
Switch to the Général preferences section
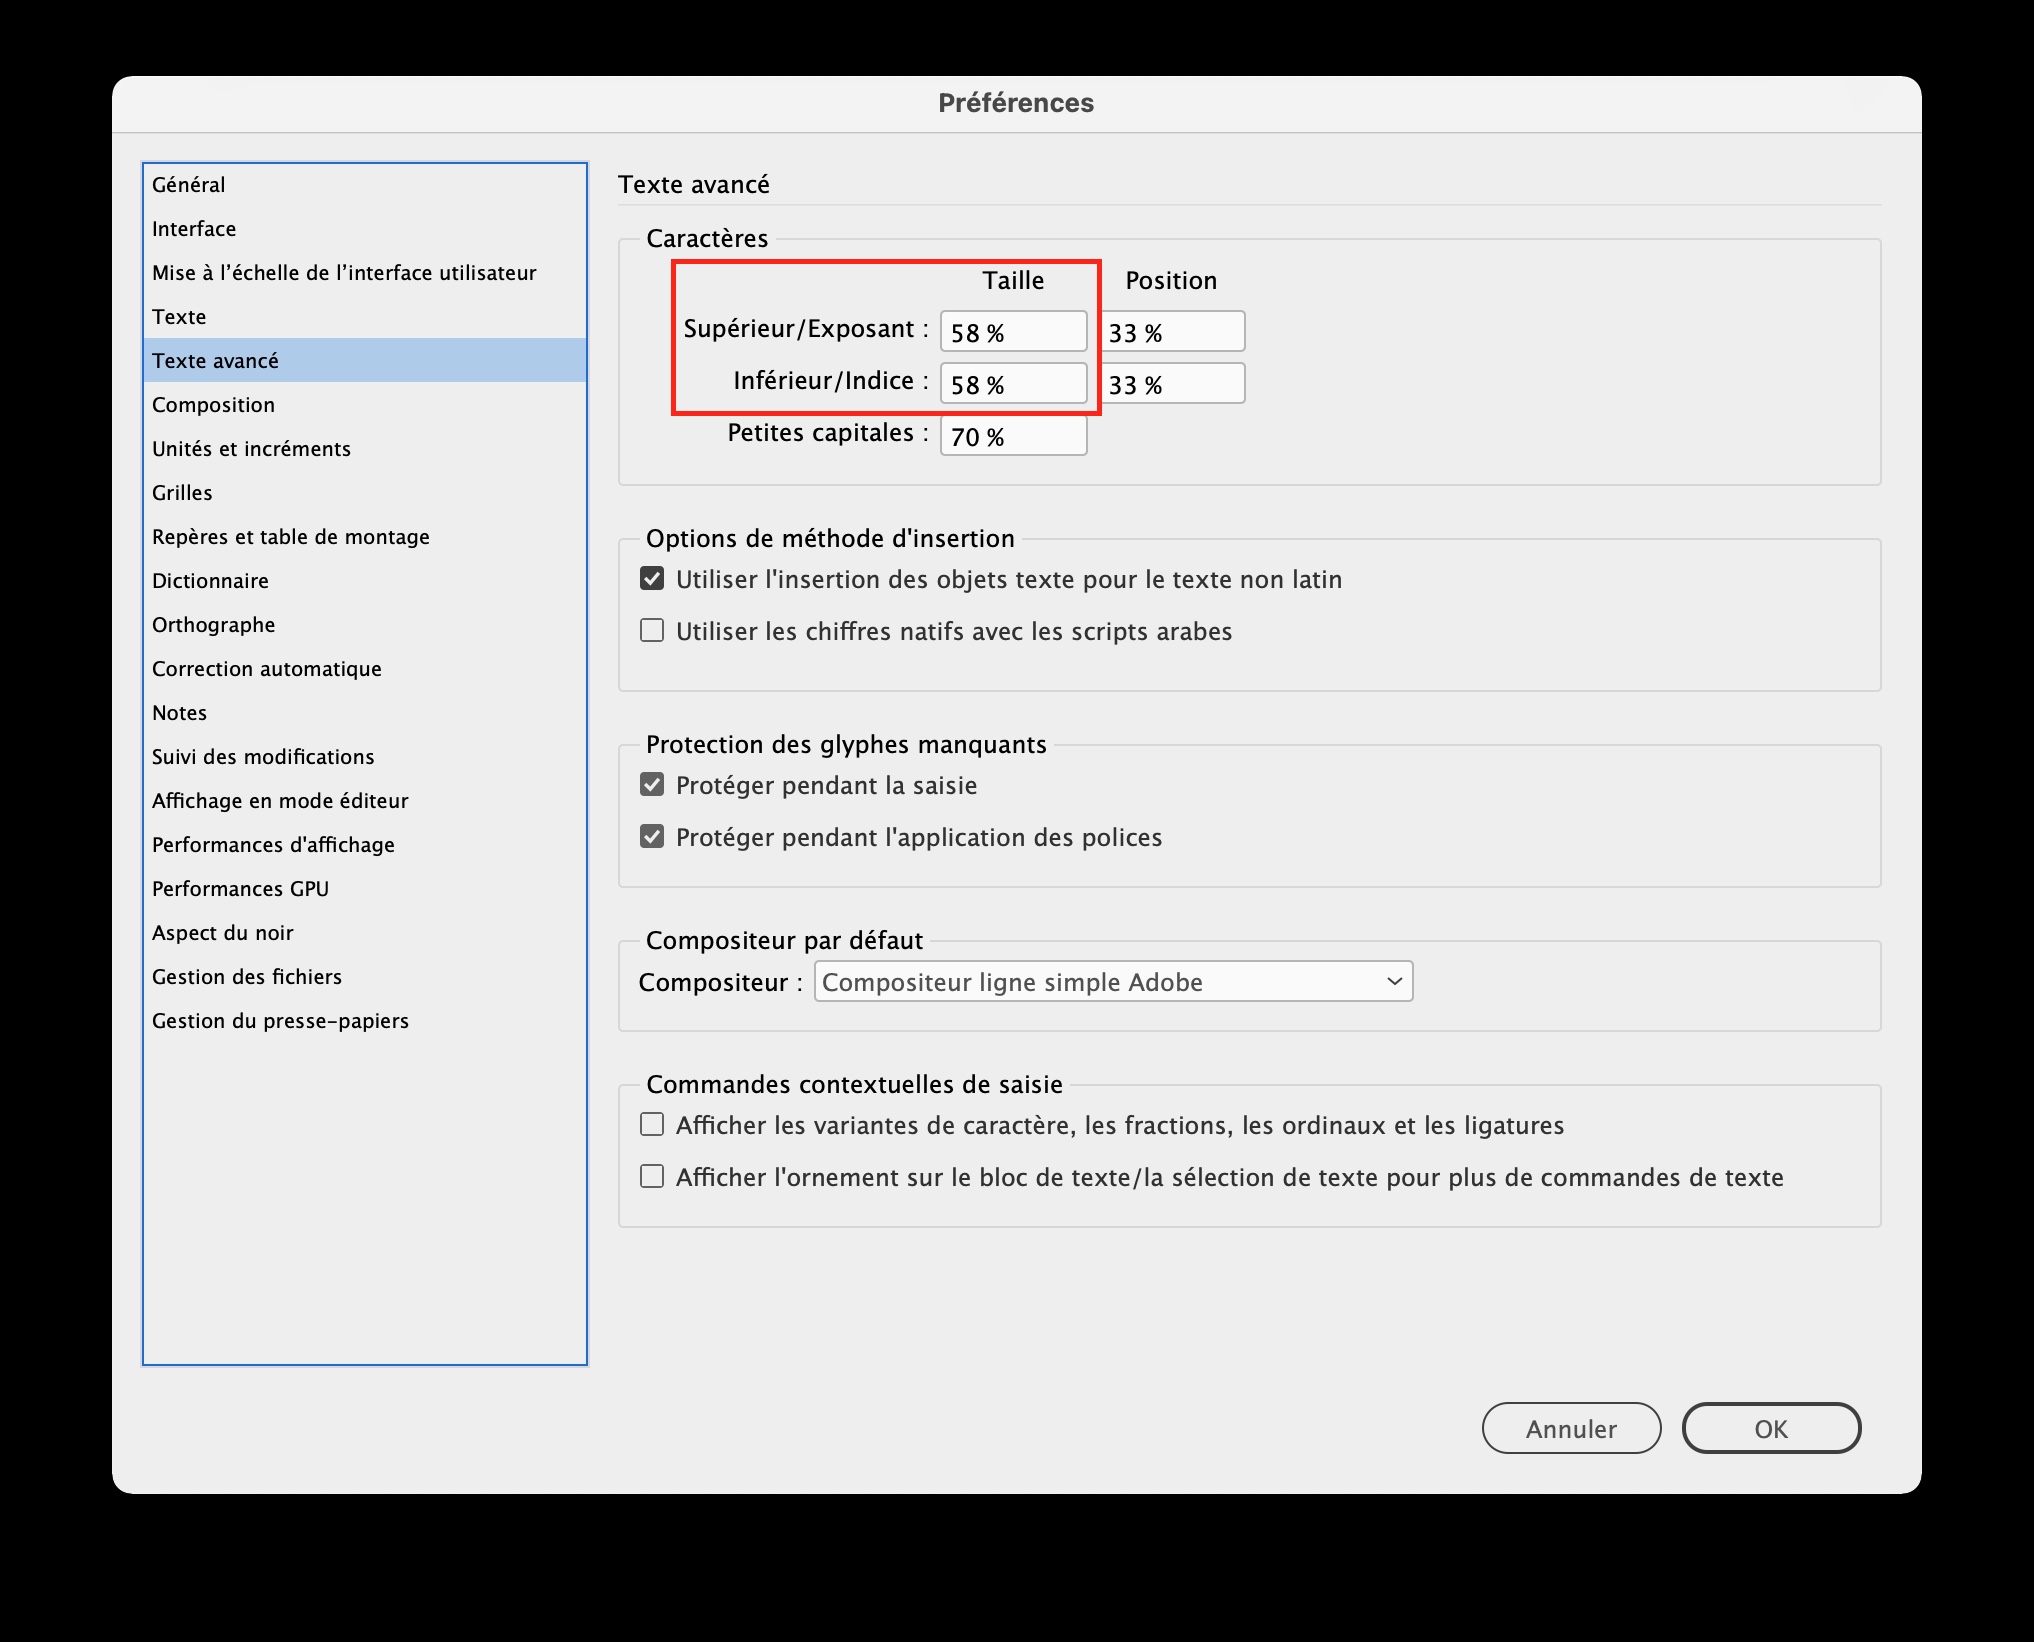click(188, 184)
